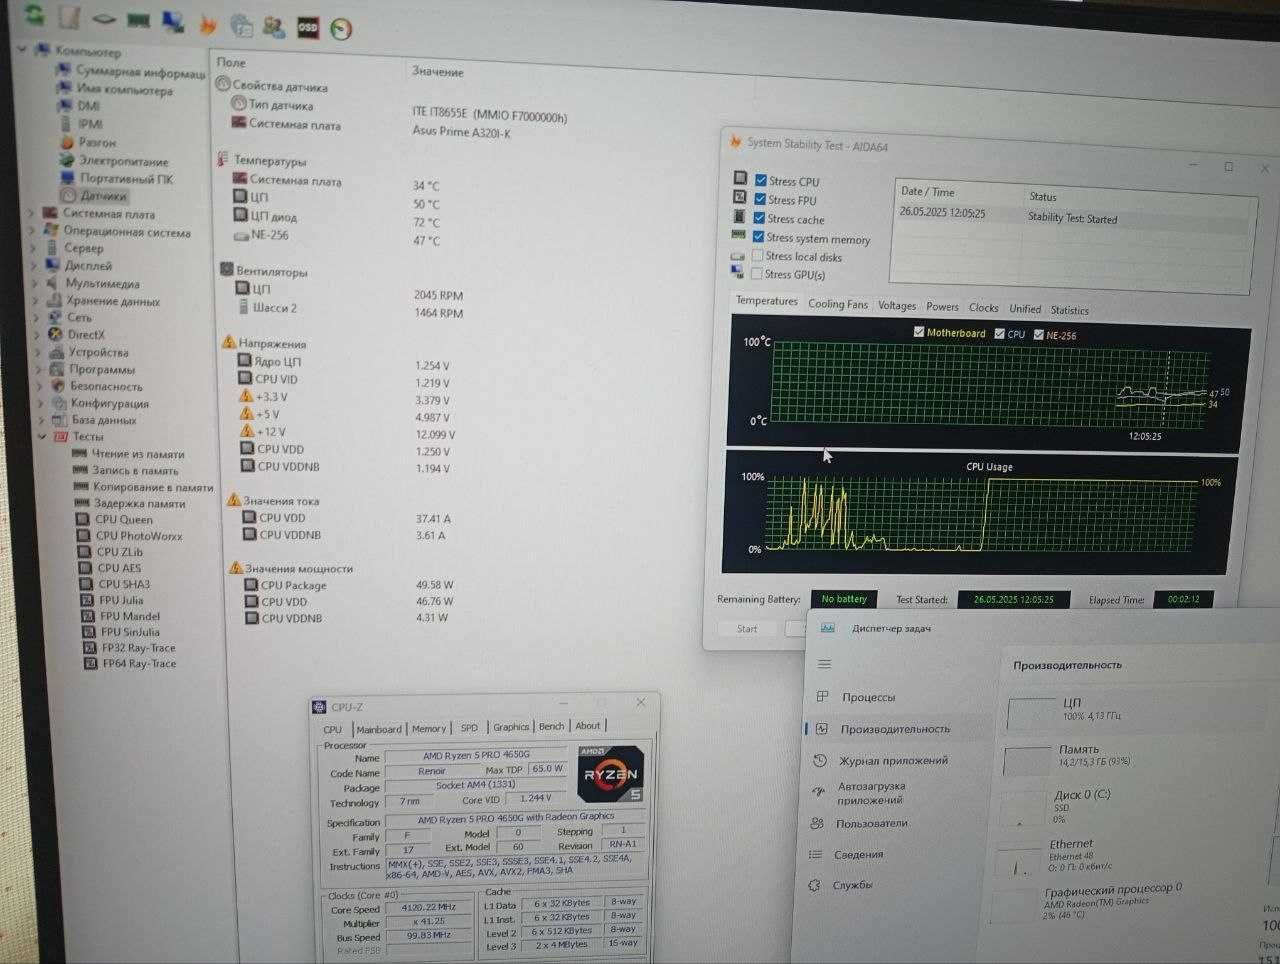1280x964 pixels.
Task: Open Автозагрузка приложений in Task Manager
Action: 871,793
